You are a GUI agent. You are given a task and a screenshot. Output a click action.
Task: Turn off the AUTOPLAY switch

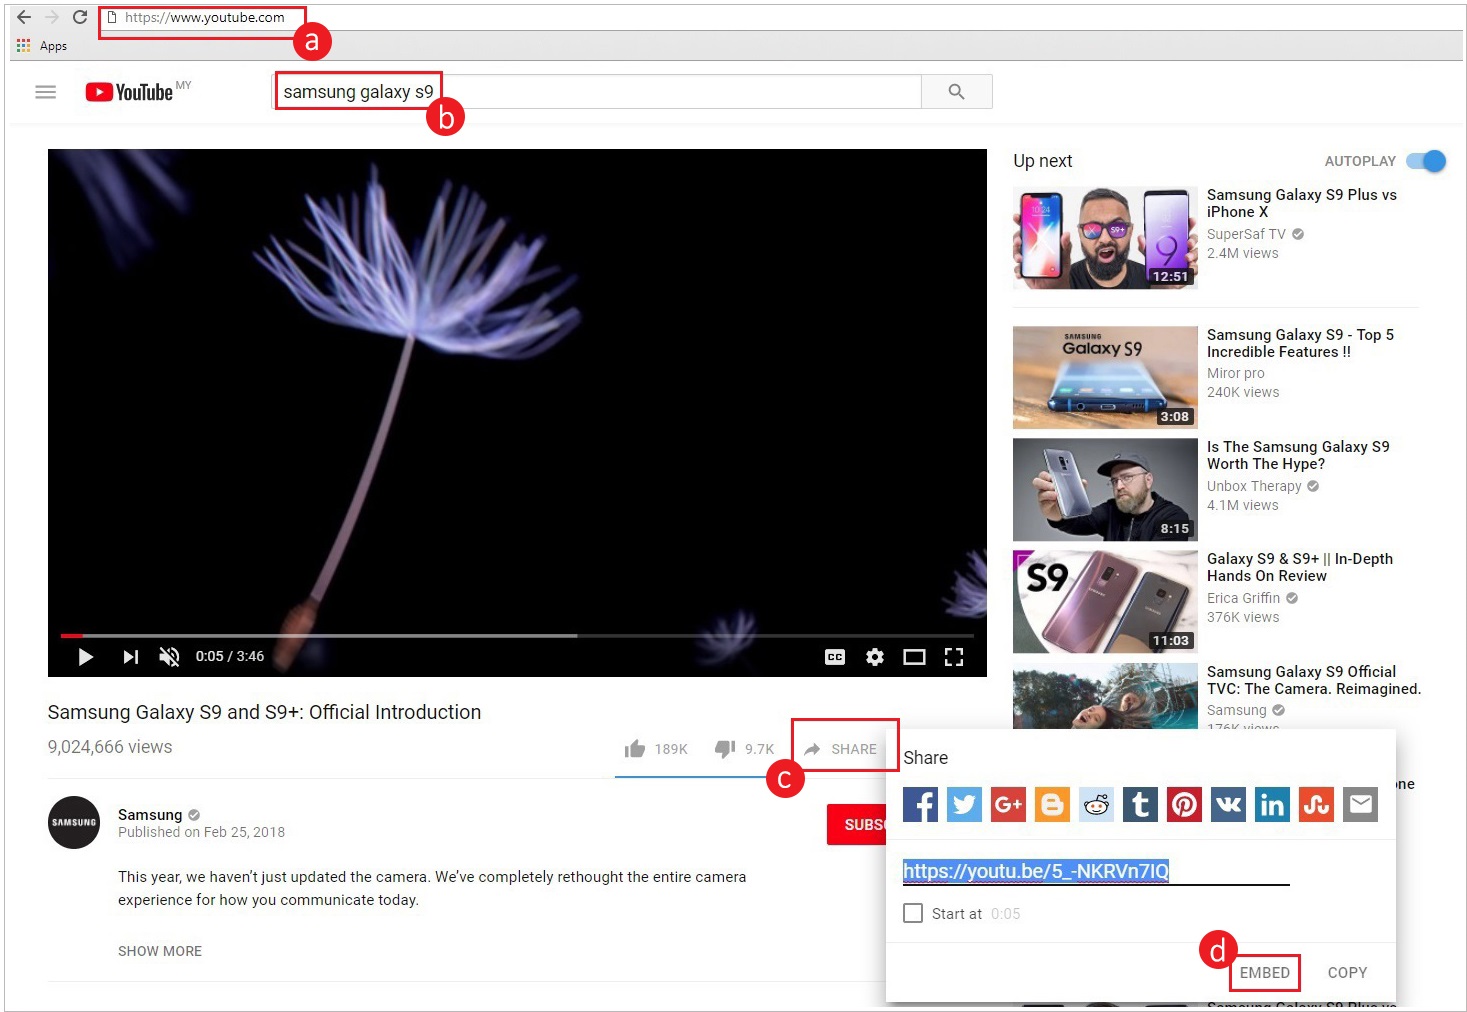click(1426, 161)
